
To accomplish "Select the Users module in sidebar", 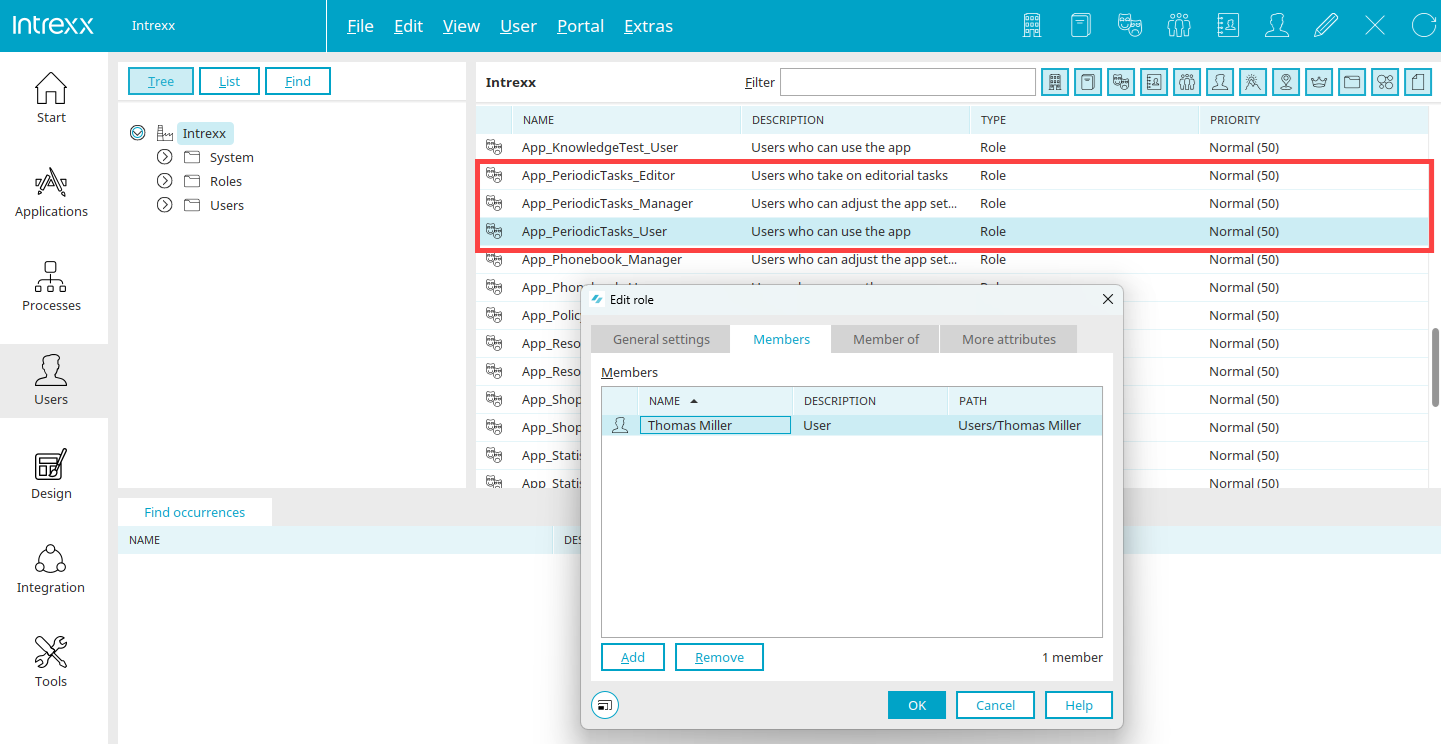I will point(51,381).
